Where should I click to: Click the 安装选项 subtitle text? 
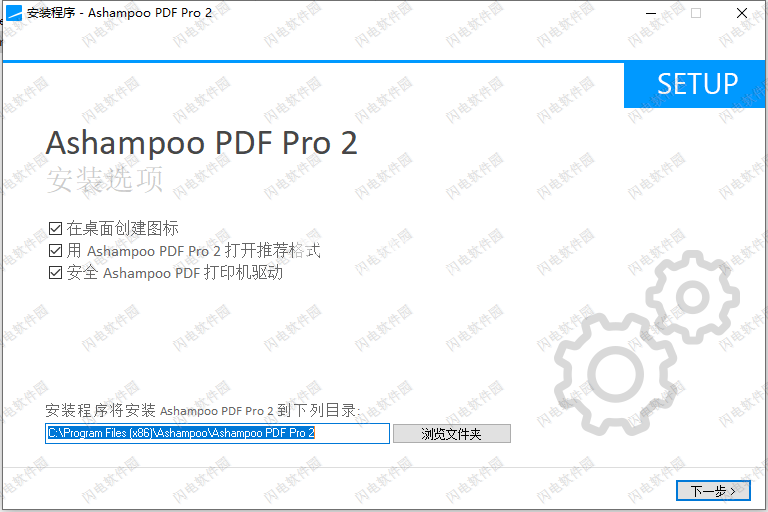click(104, 179)
